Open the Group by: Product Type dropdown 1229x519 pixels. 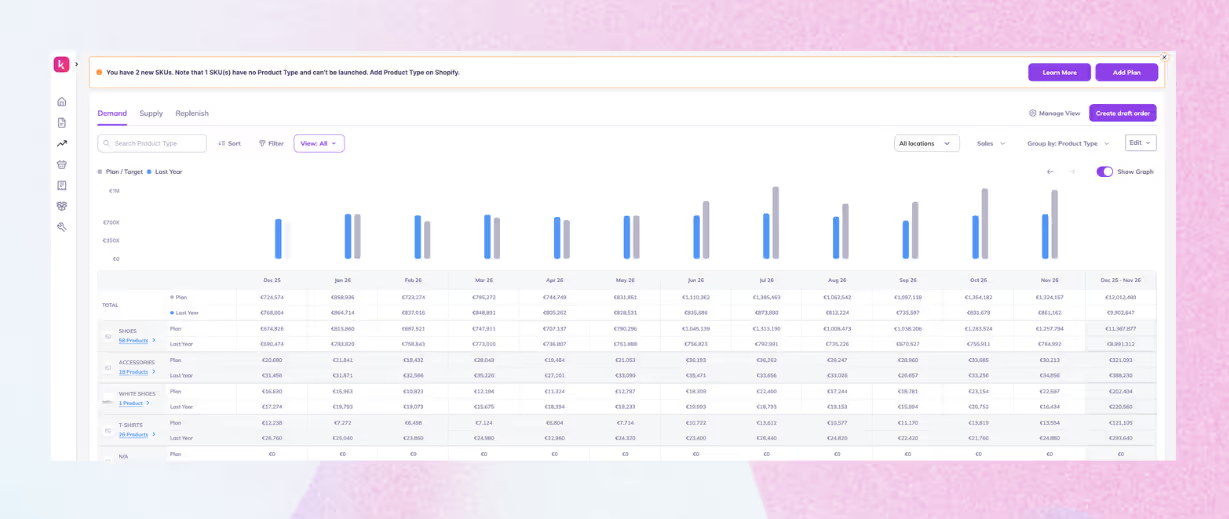pos(1068,143)
